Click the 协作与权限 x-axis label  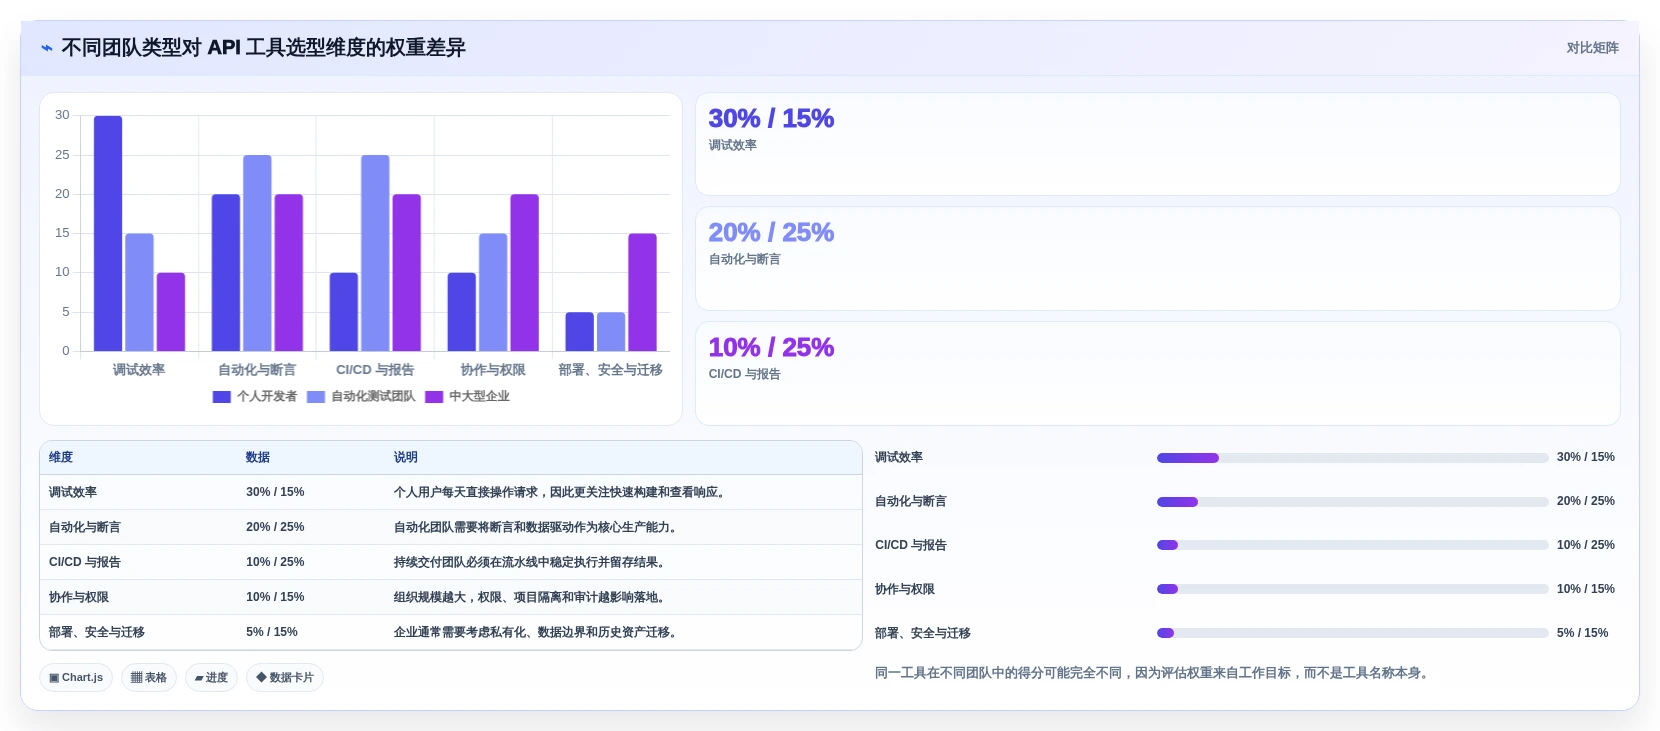click(493, 370)
